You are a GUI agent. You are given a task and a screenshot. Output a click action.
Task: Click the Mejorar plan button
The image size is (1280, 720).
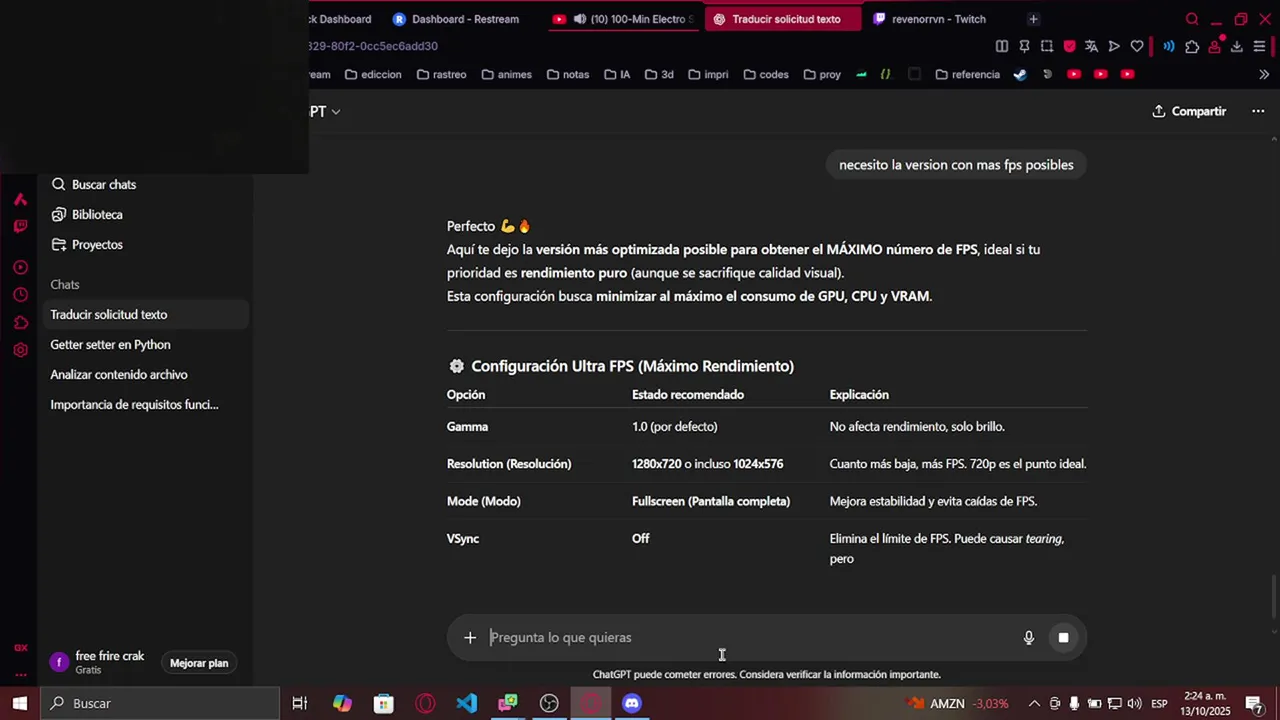[x=199, y=663]
